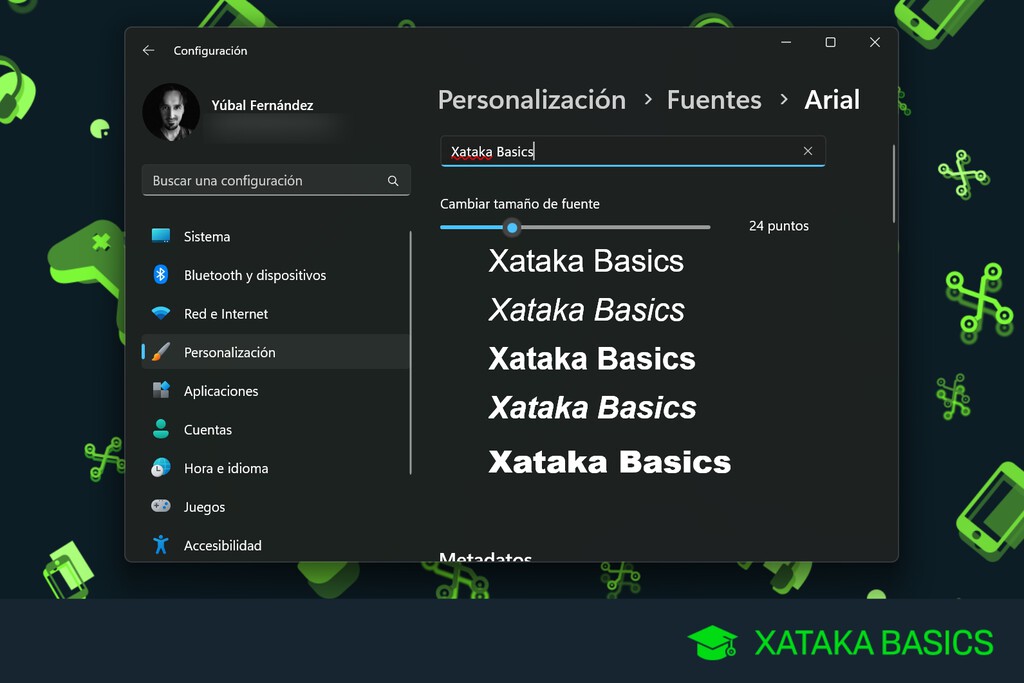
Task: Clear the preview text with the X
Action: pos(808,151)
